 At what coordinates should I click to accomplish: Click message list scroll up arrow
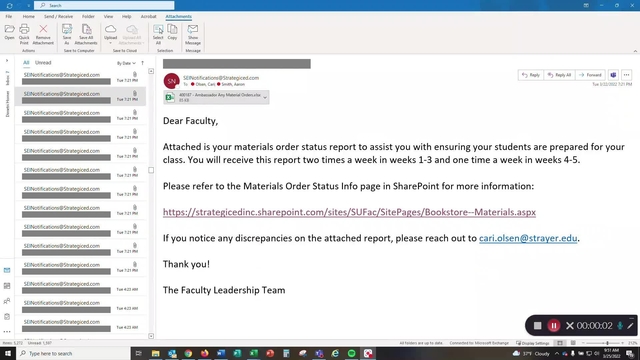[x=151, y=71]
